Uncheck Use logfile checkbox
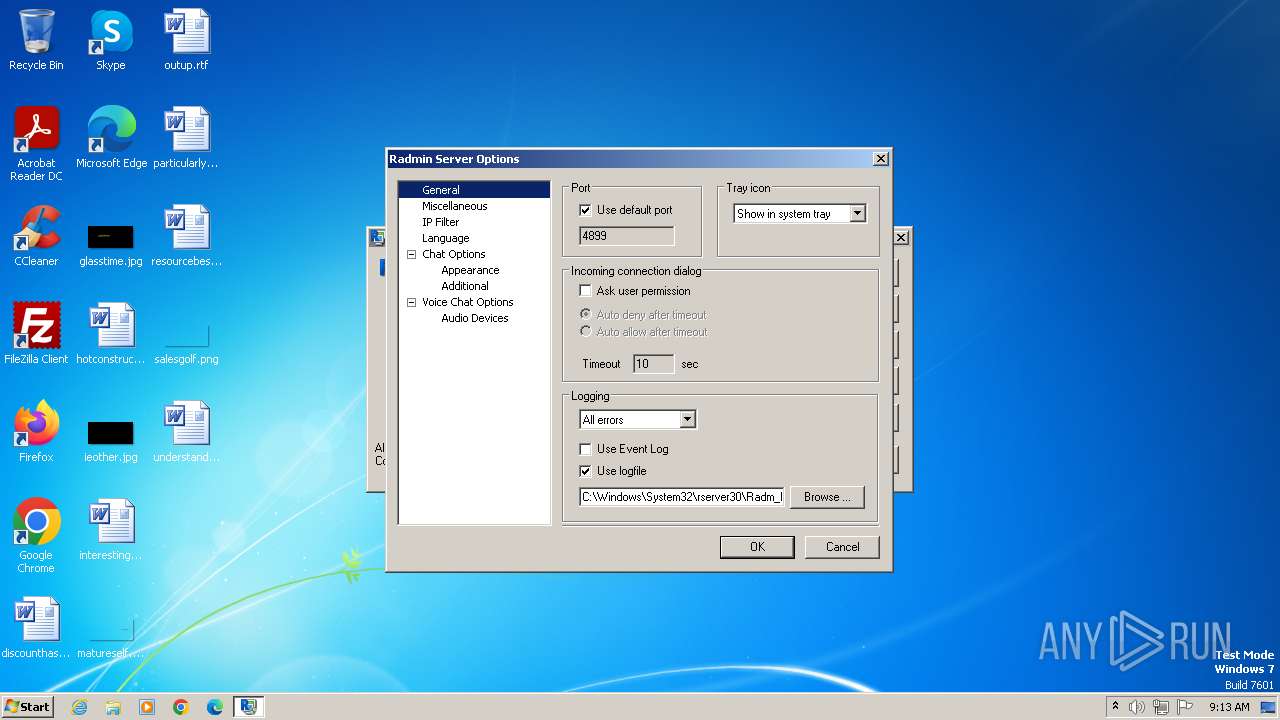 [x=585, y=471]
